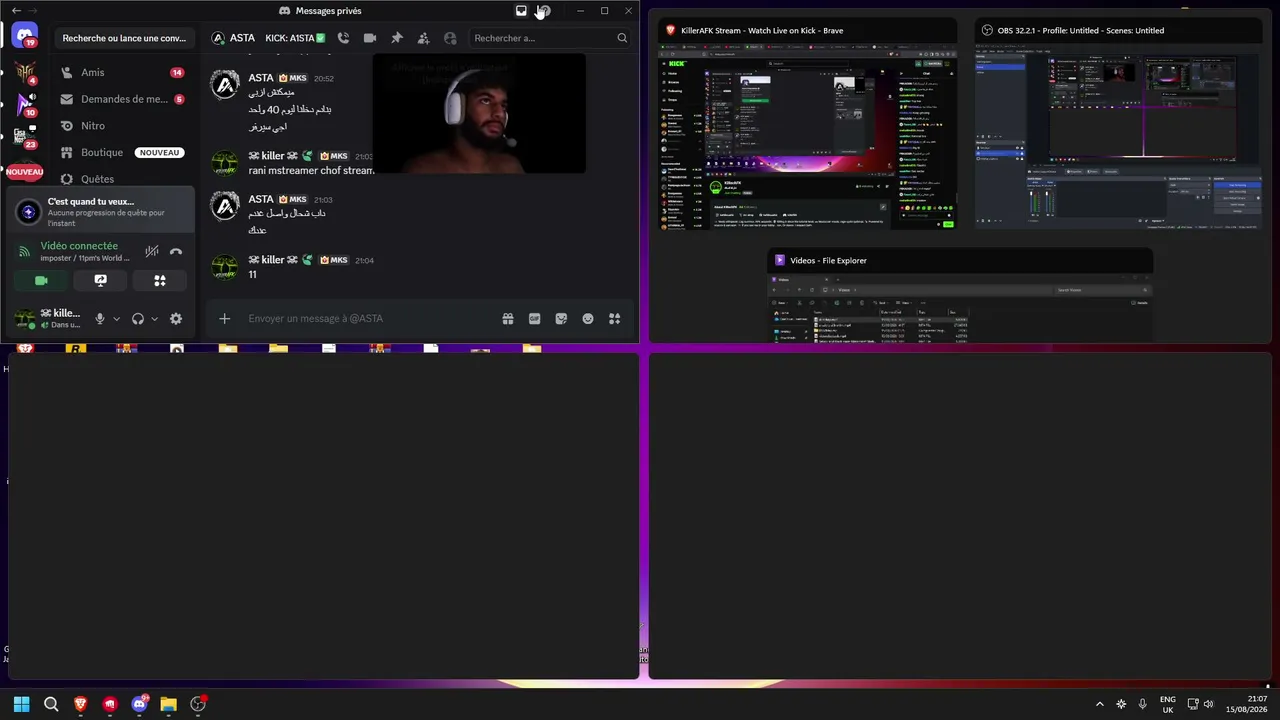Expand microphone input options arrow
Image resolution: width=1280 pixels, height=720 pixels.
(116, 319)
